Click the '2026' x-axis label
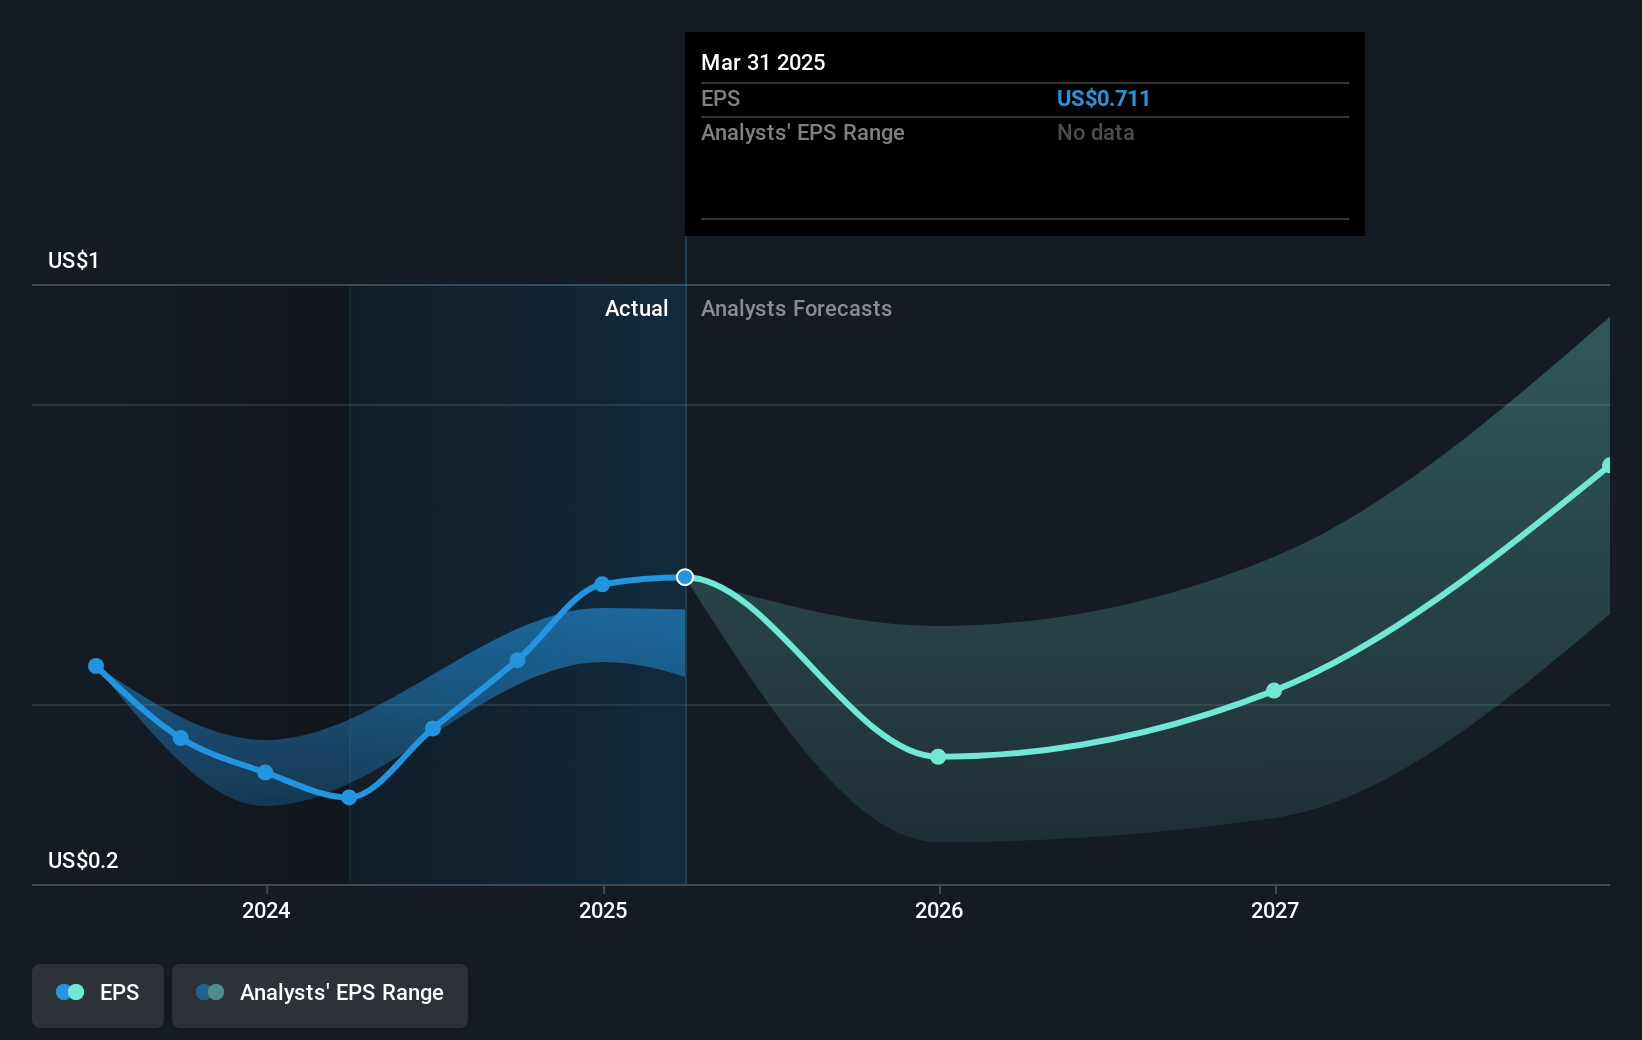1642x1040 pixels. point(939,910)
